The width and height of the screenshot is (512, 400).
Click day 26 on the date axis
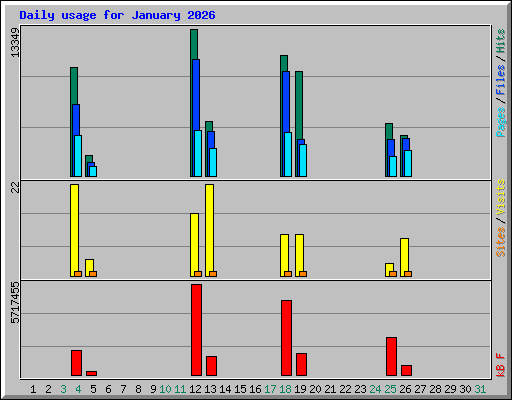(x=405, y=389)
